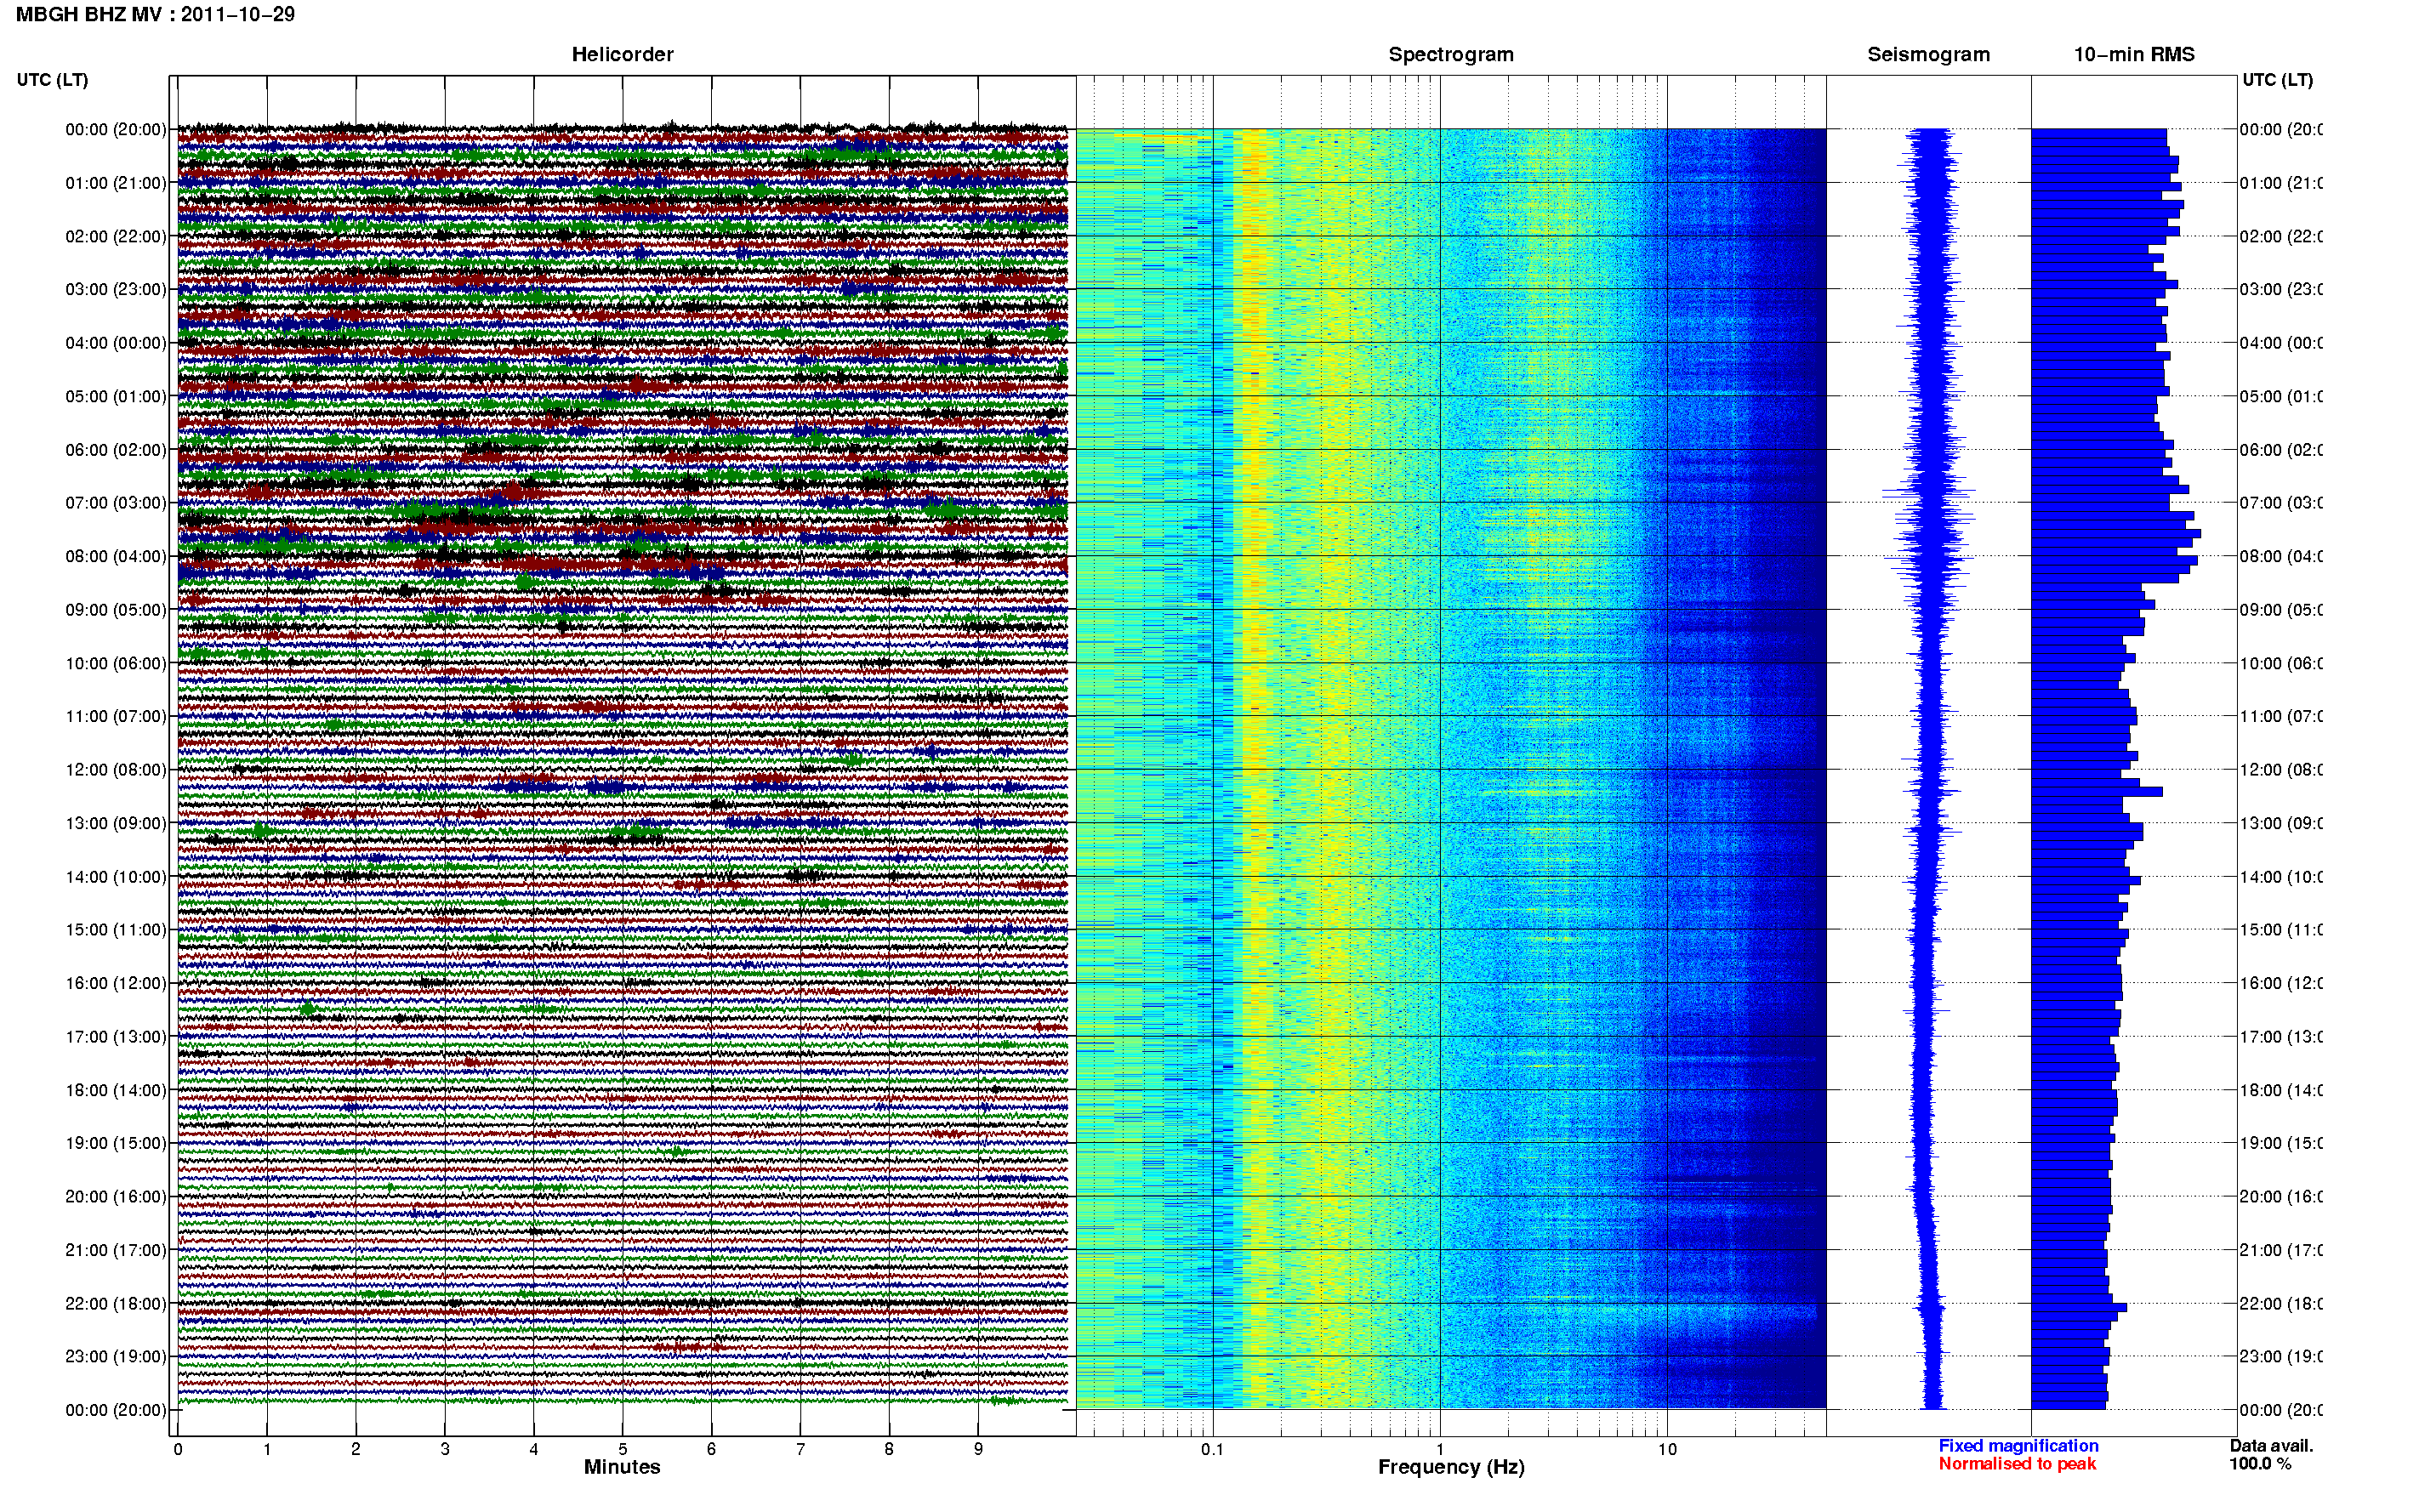Click inside the Spectrogram heat map

pos(1451,768)
